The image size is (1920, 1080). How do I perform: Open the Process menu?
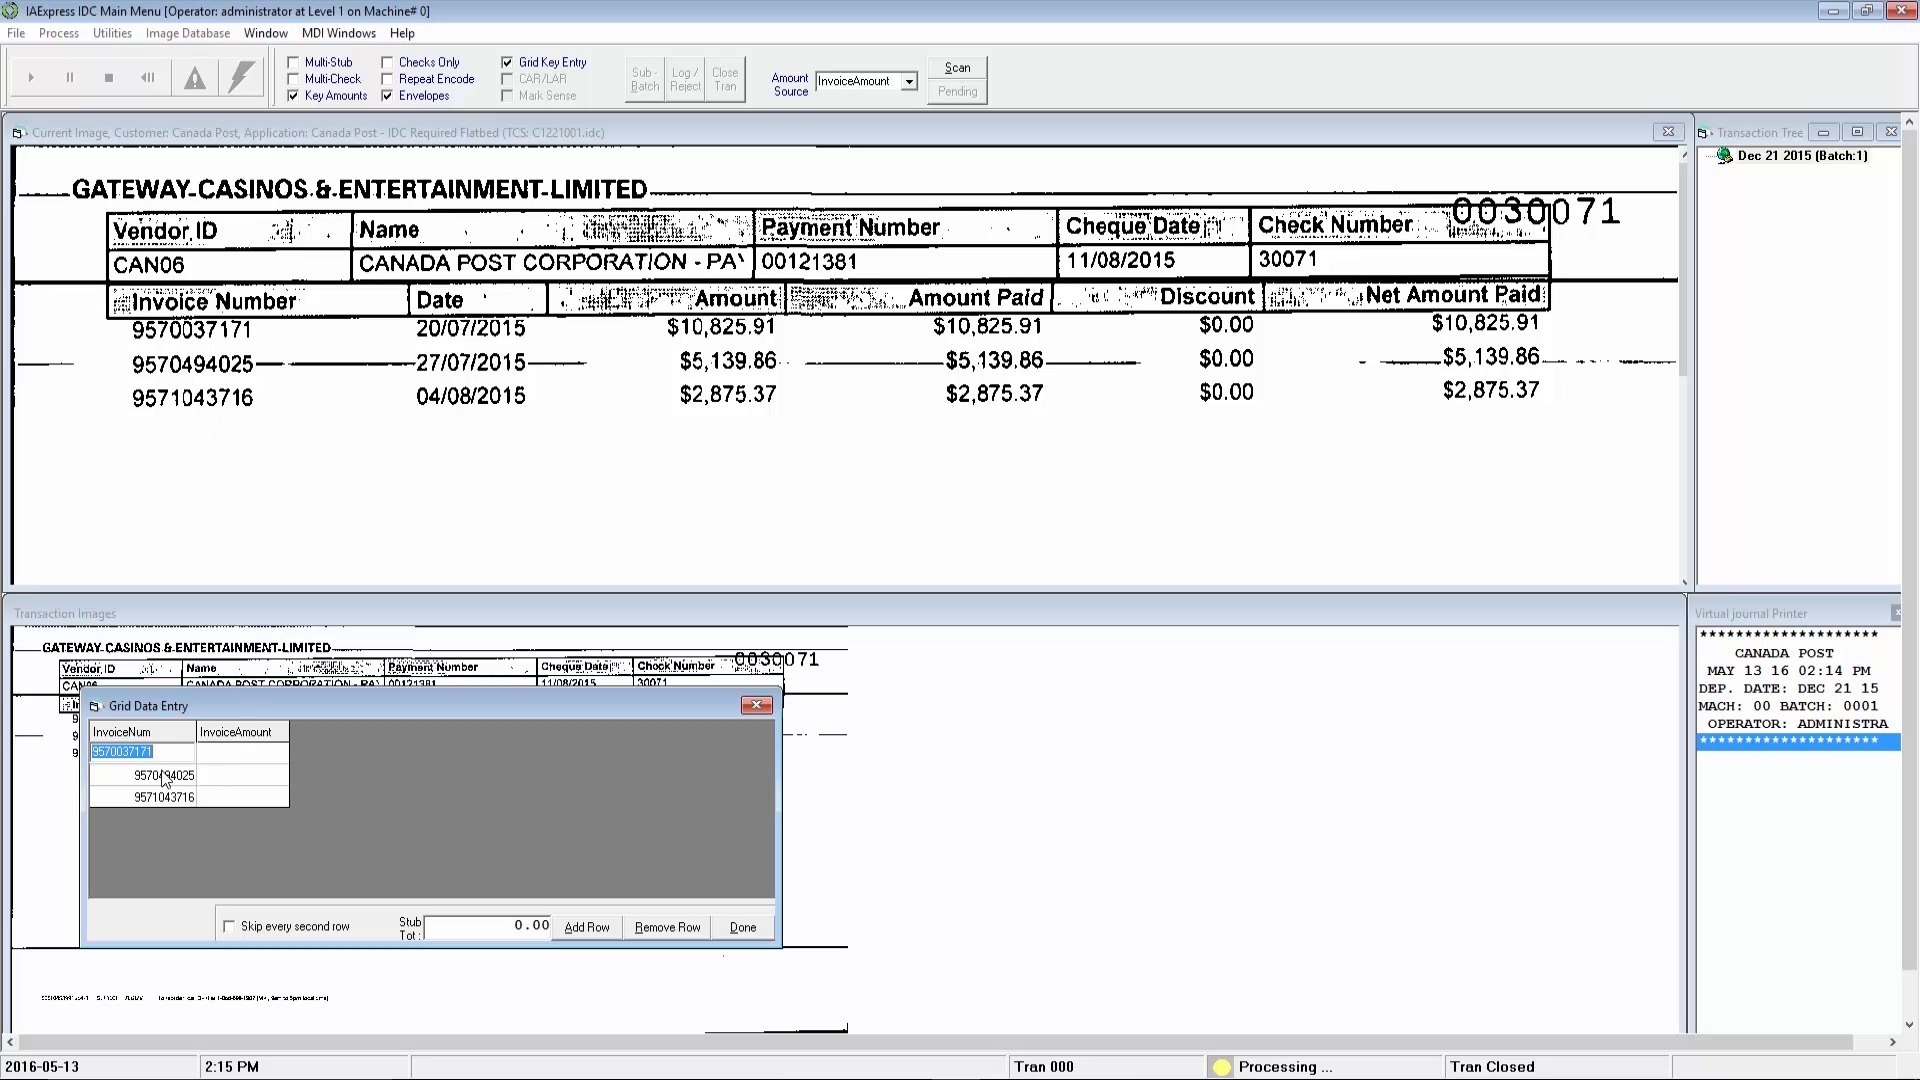pyautogui.click(x=59, y=33)
